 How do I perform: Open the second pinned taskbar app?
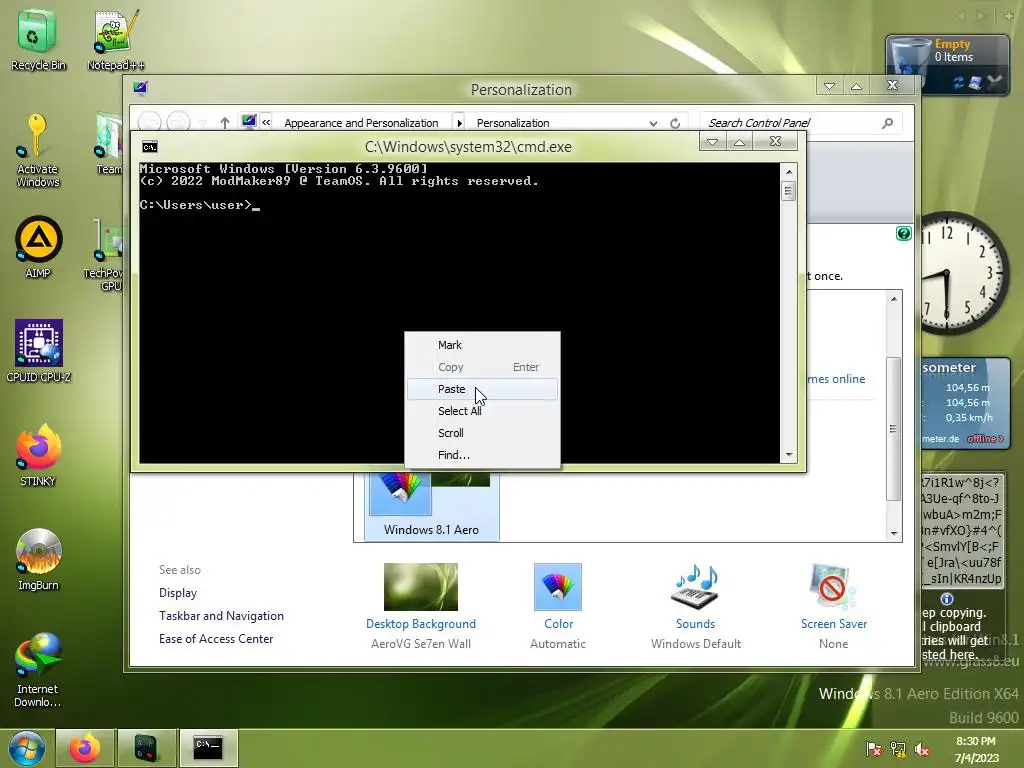(x=146, y=748)
